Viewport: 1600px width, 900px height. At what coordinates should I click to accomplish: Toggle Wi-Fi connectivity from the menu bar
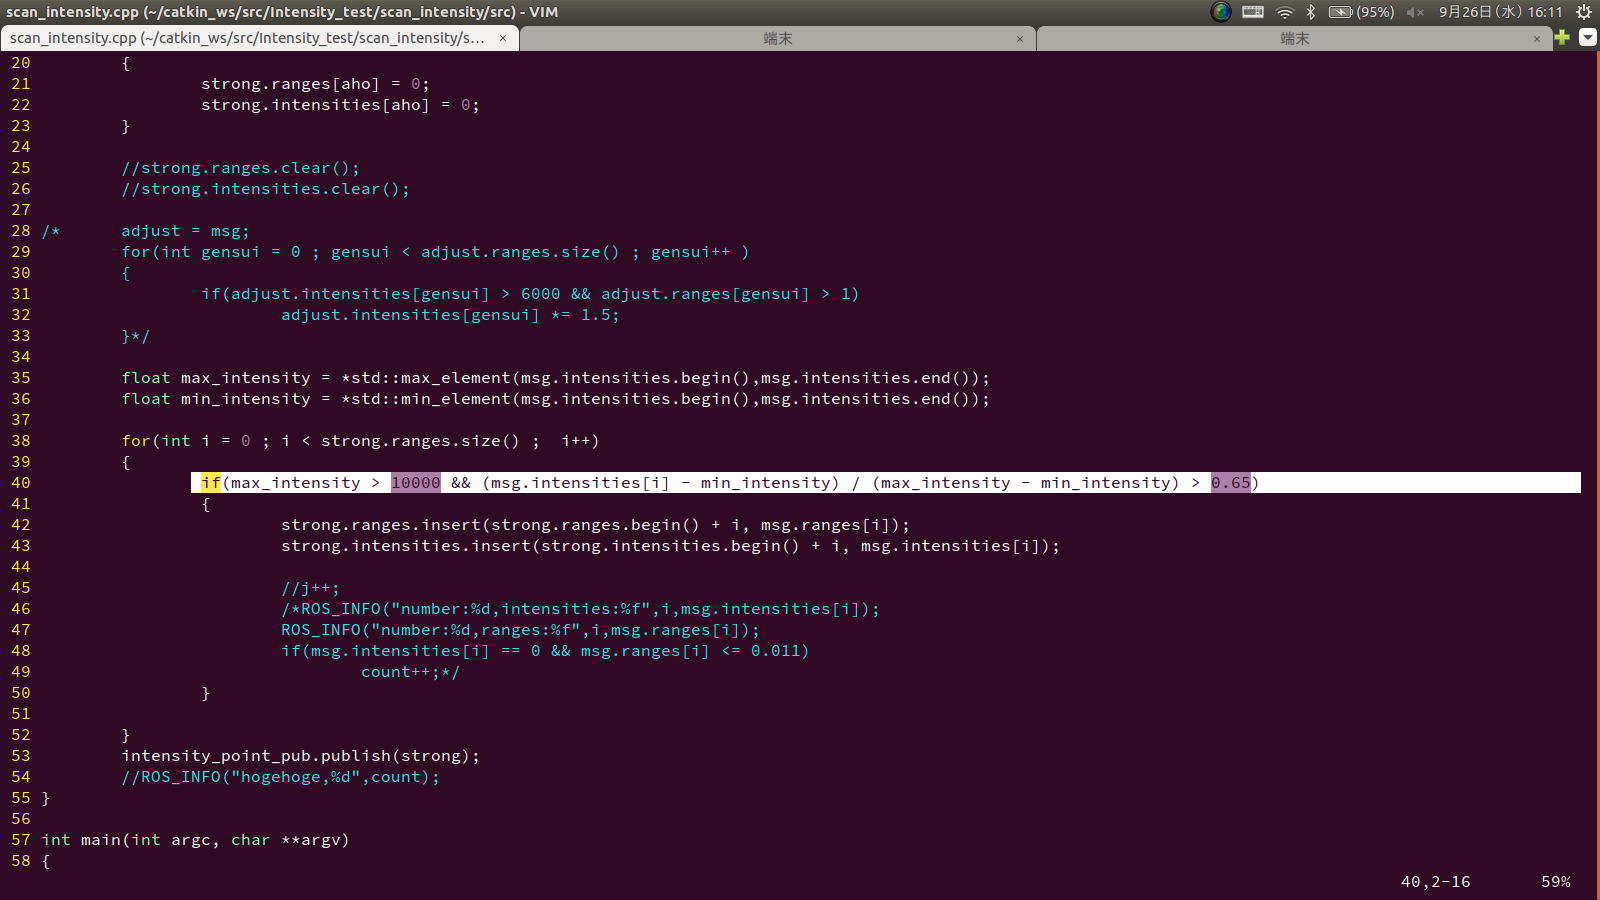pos(1283,12)
